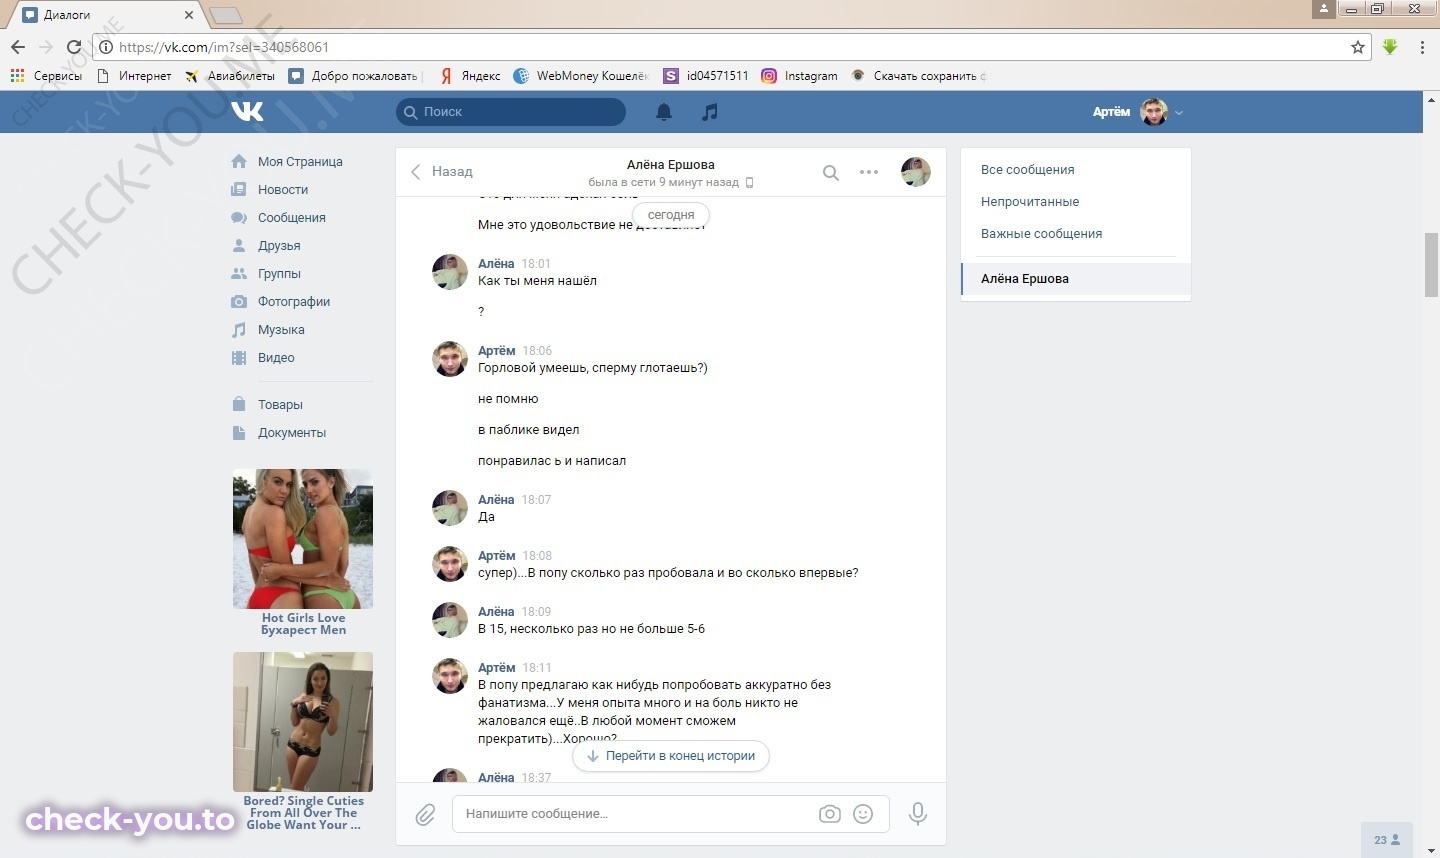
Task: Click chat partner avatar in dialog header
Action: pyautogui.click(x=916, y=172)
